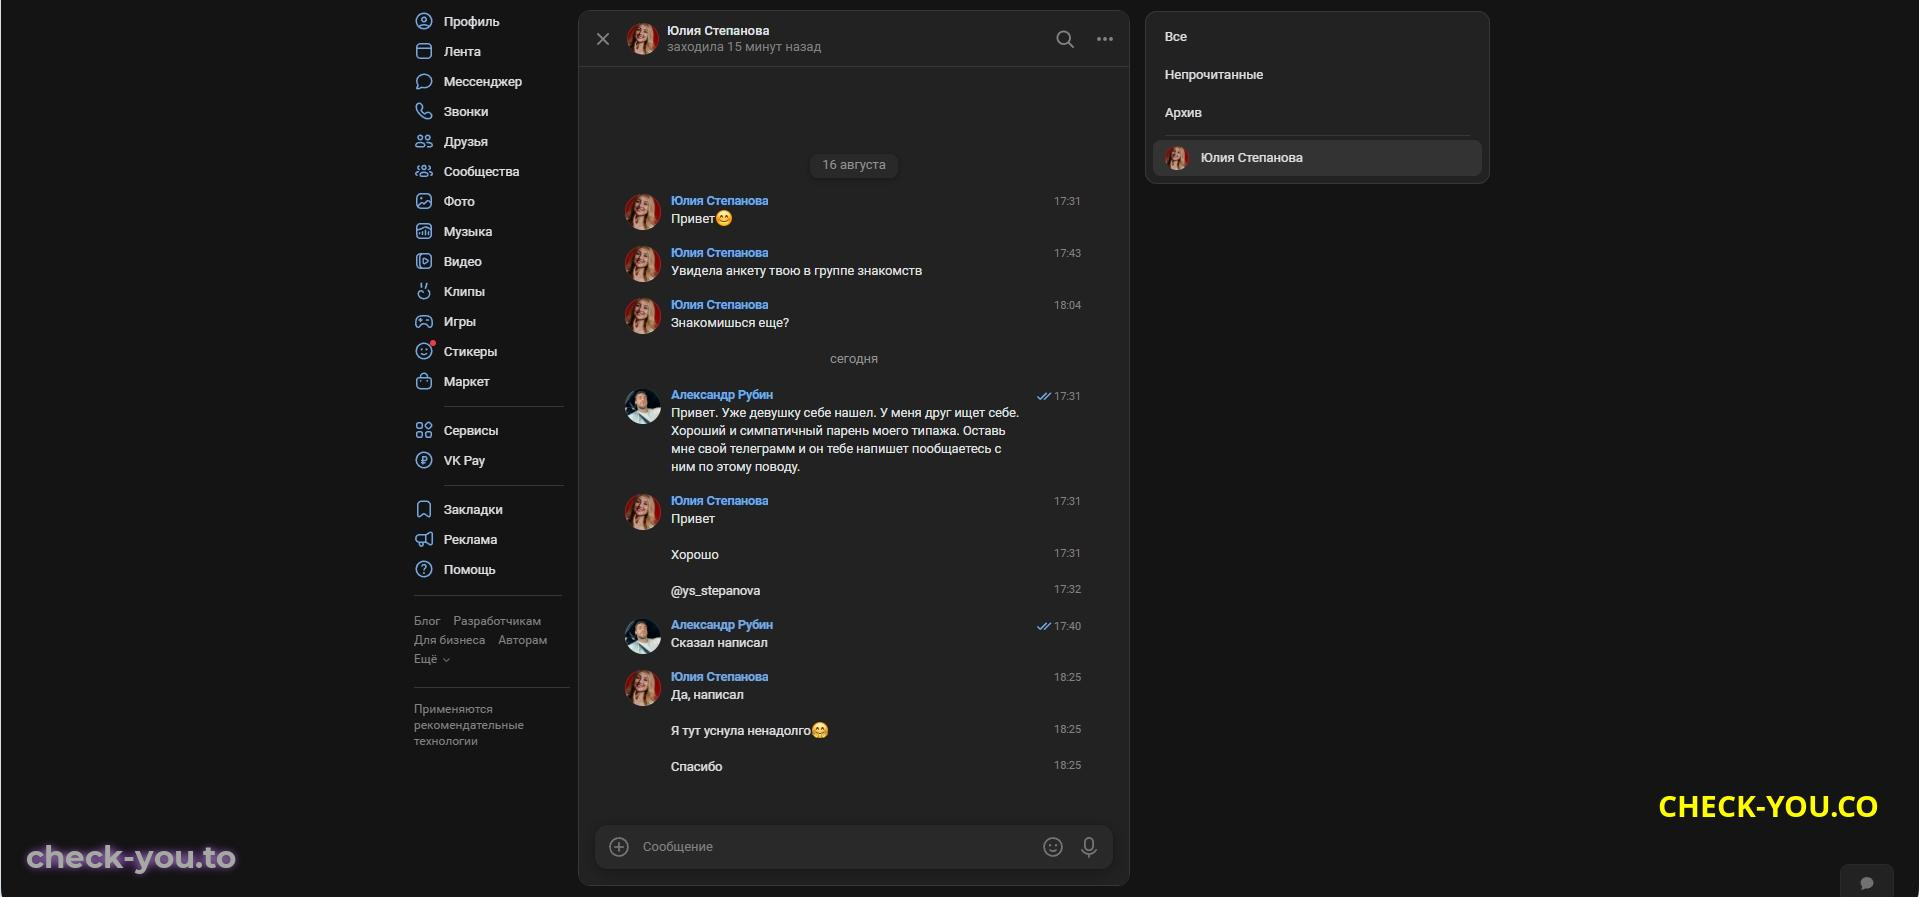This screenshot has height=897, width=1919.
Task: Record a voice message with microphone icon
Action: (1089, 847)
